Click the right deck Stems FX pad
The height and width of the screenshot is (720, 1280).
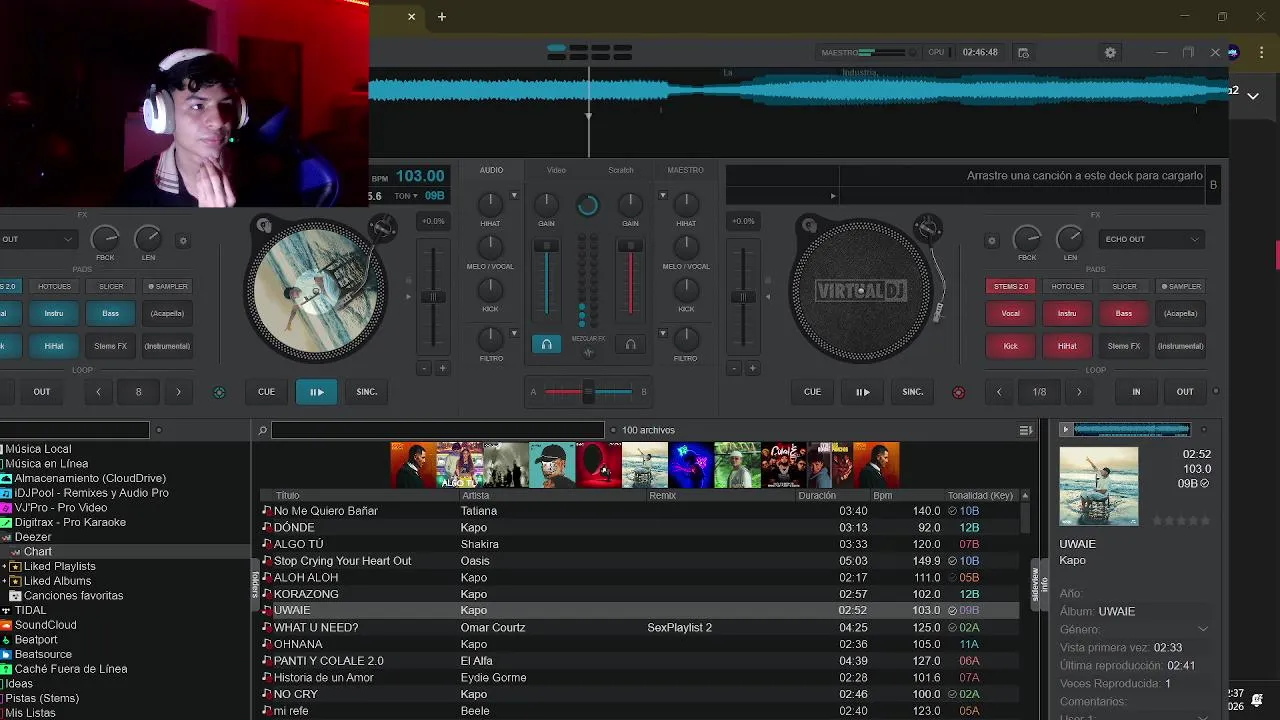click(x=1124, y=346)
